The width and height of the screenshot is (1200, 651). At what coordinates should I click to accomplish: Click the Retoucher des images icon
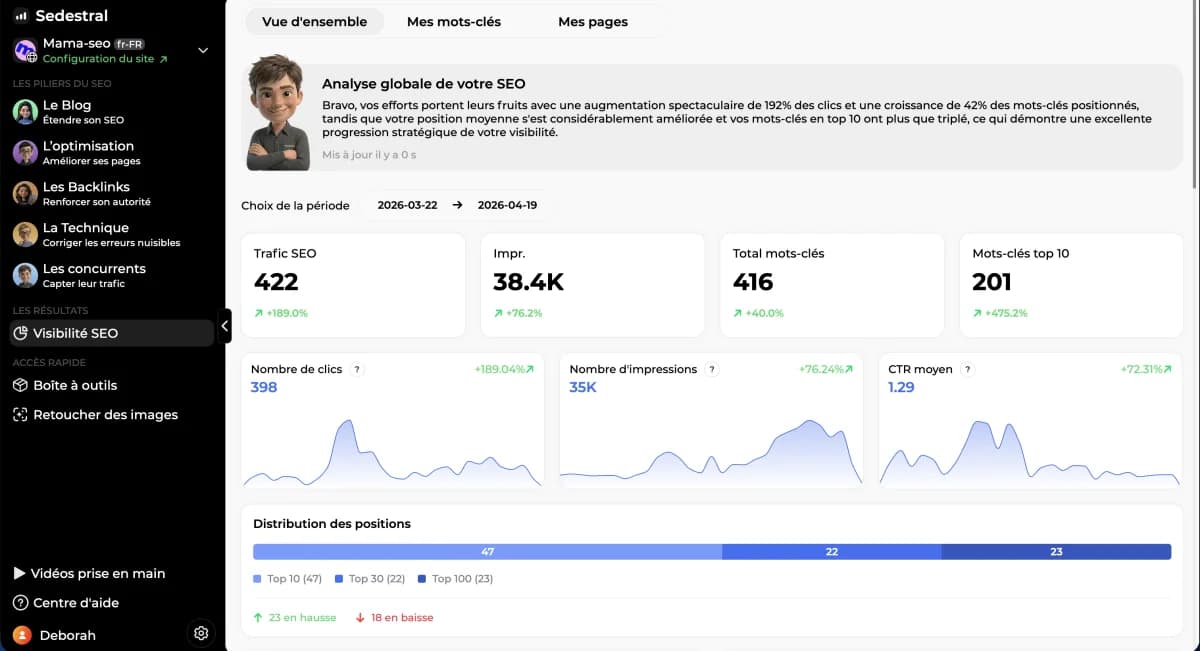pos(21,414)
